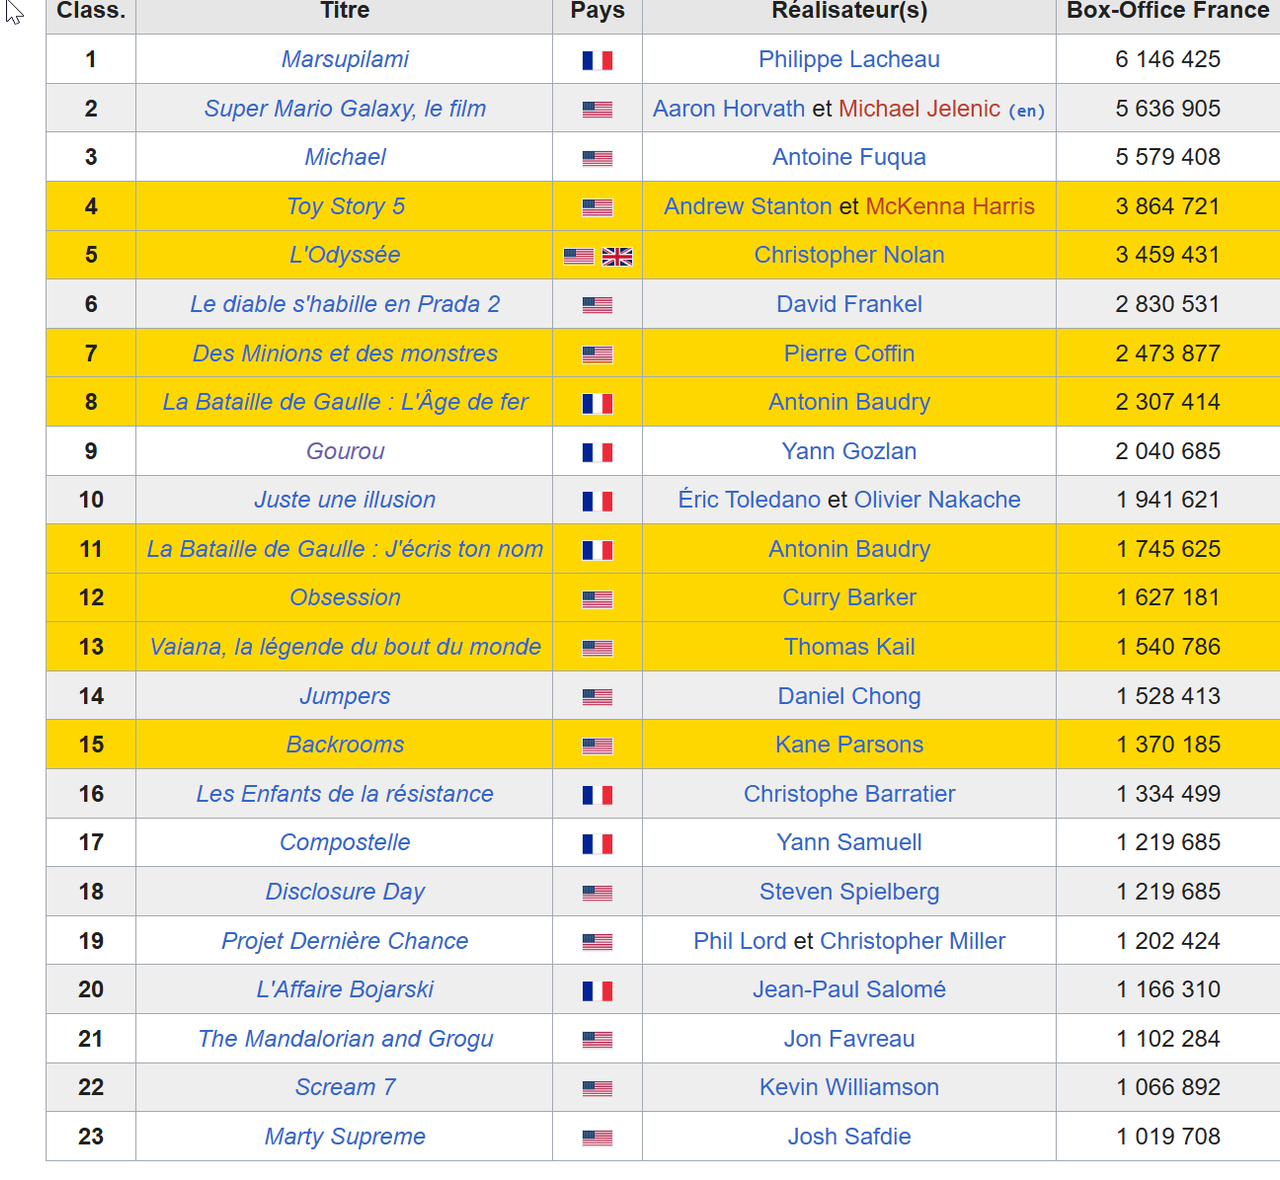This screenshot has height=1180, width=1280.
Task: Open the Gourou film link
Action: [x=345, y=452]
